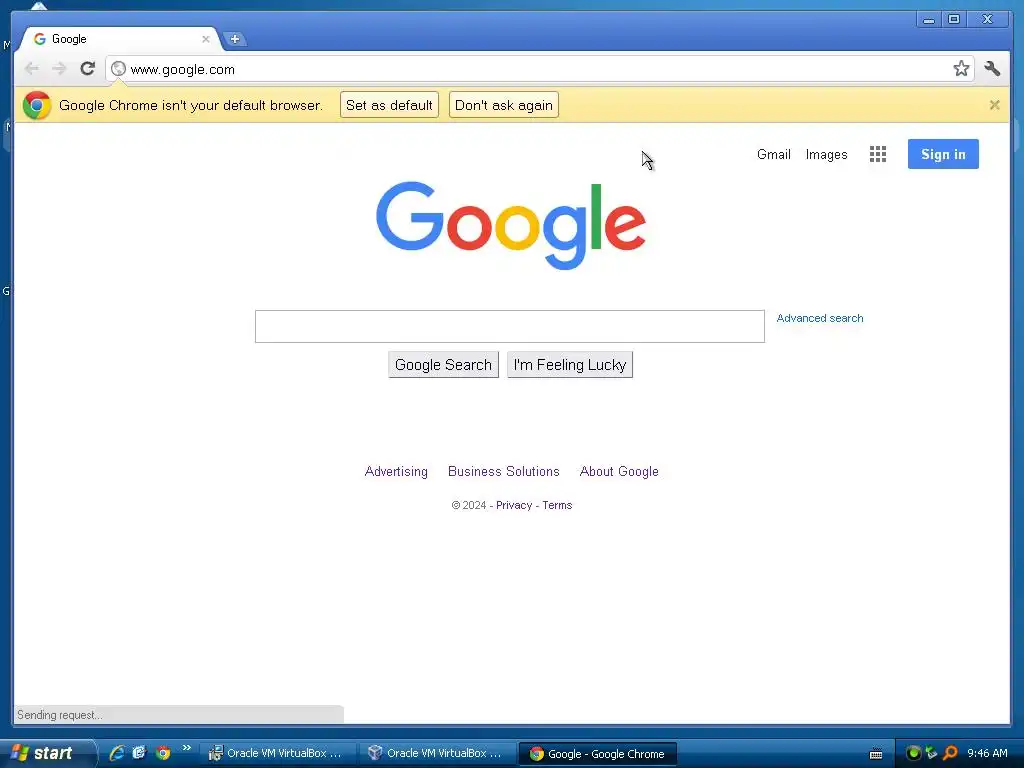Click the Google Search button
1024x768 pixels.
[x=443, y=364]
